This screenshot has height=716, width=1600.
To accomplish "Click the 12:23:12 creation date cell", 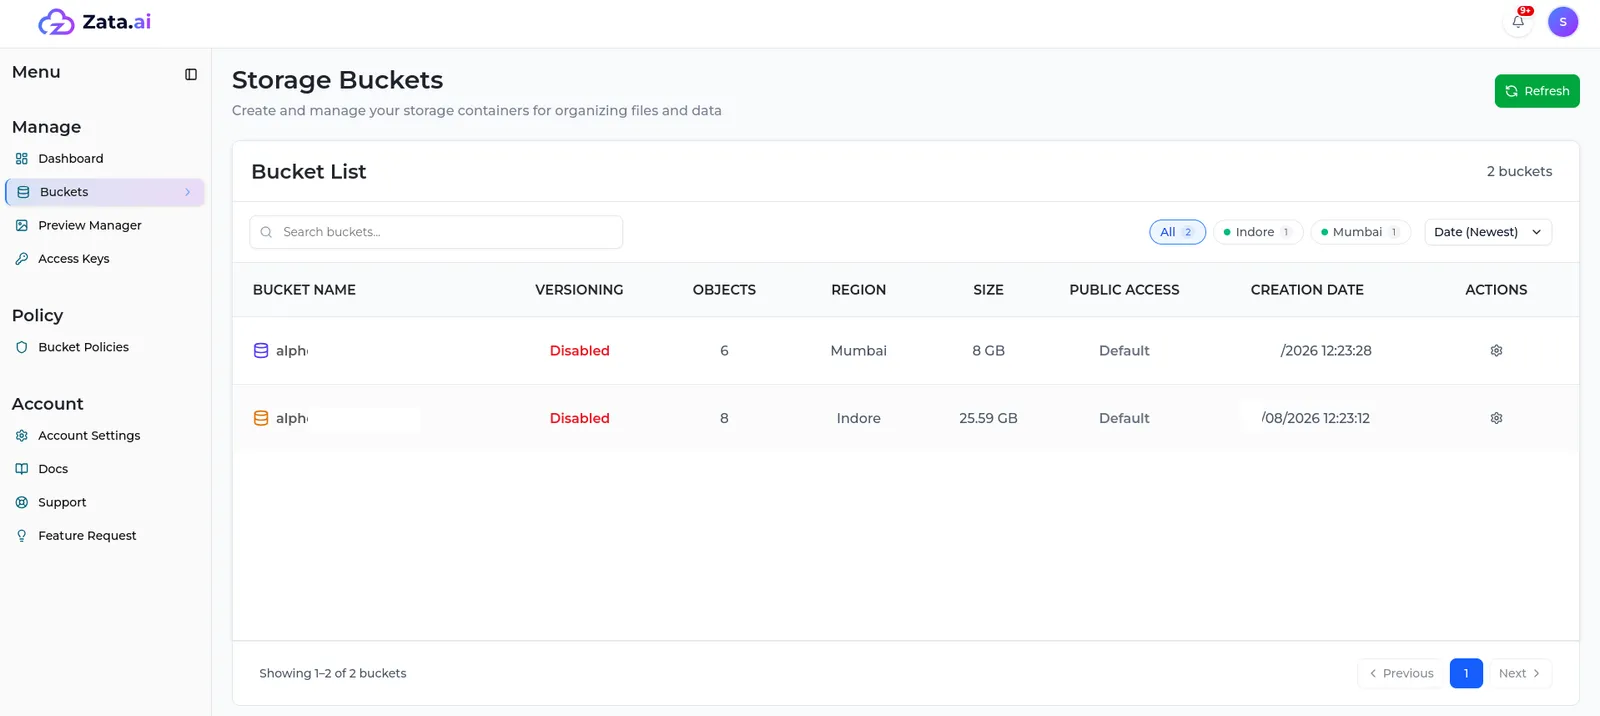I will (1316, 418).
